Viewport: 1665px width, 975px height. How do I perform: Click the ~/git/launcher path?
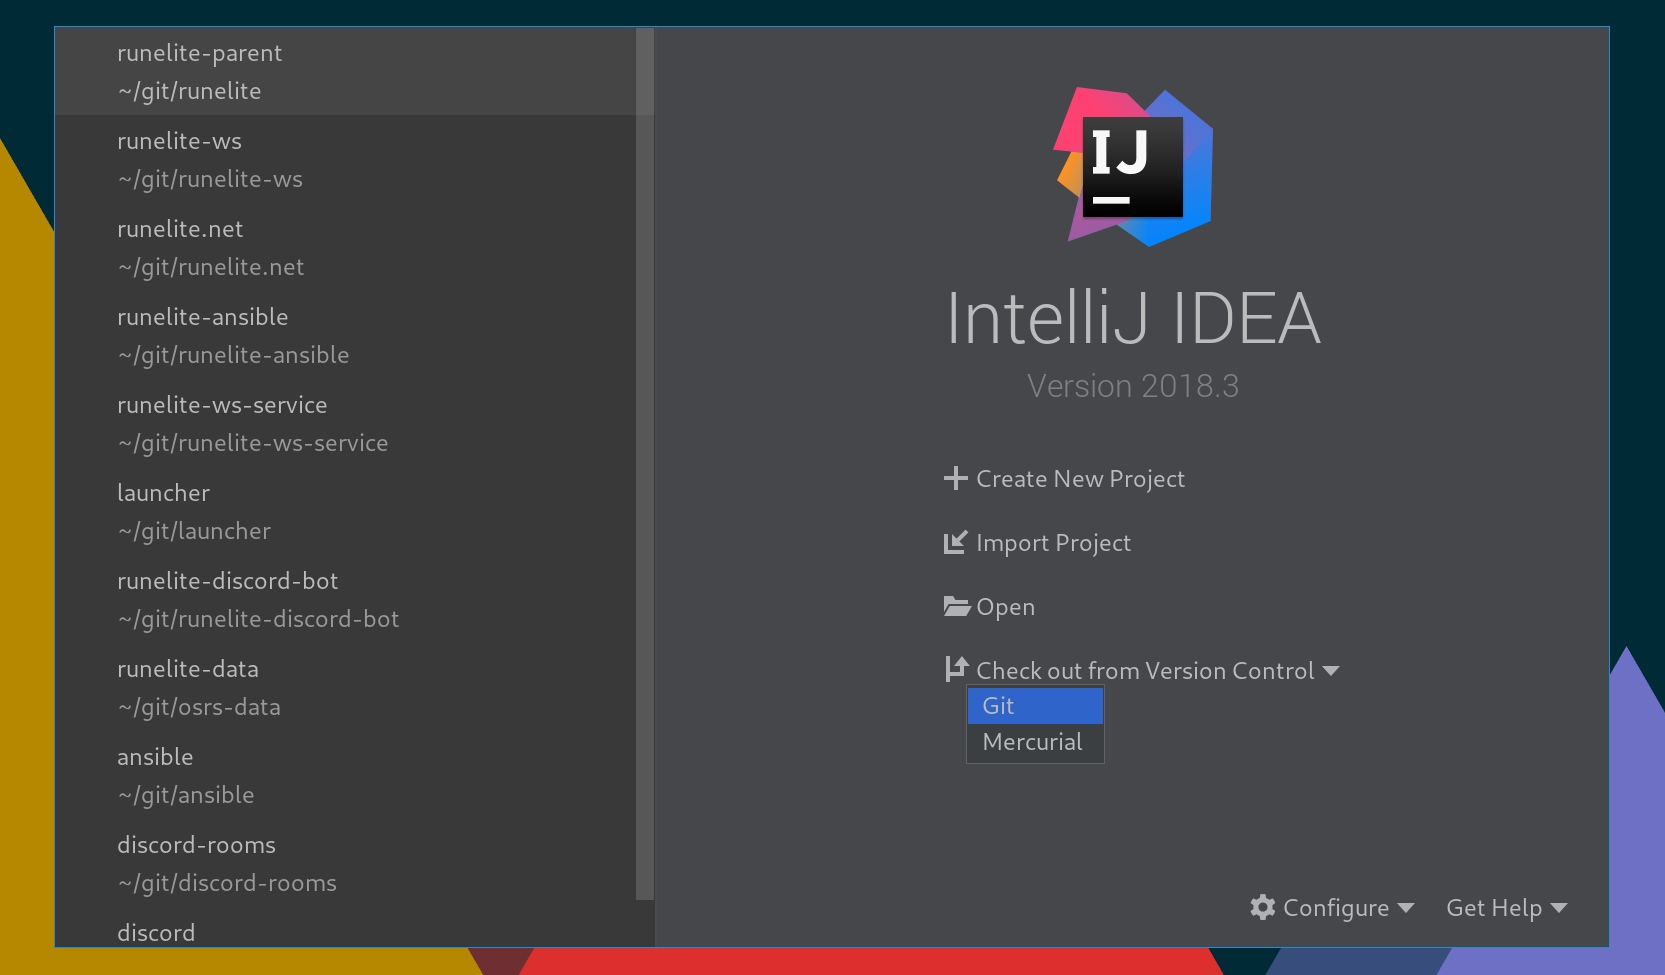pyautogui.click(x=194, y=531)
